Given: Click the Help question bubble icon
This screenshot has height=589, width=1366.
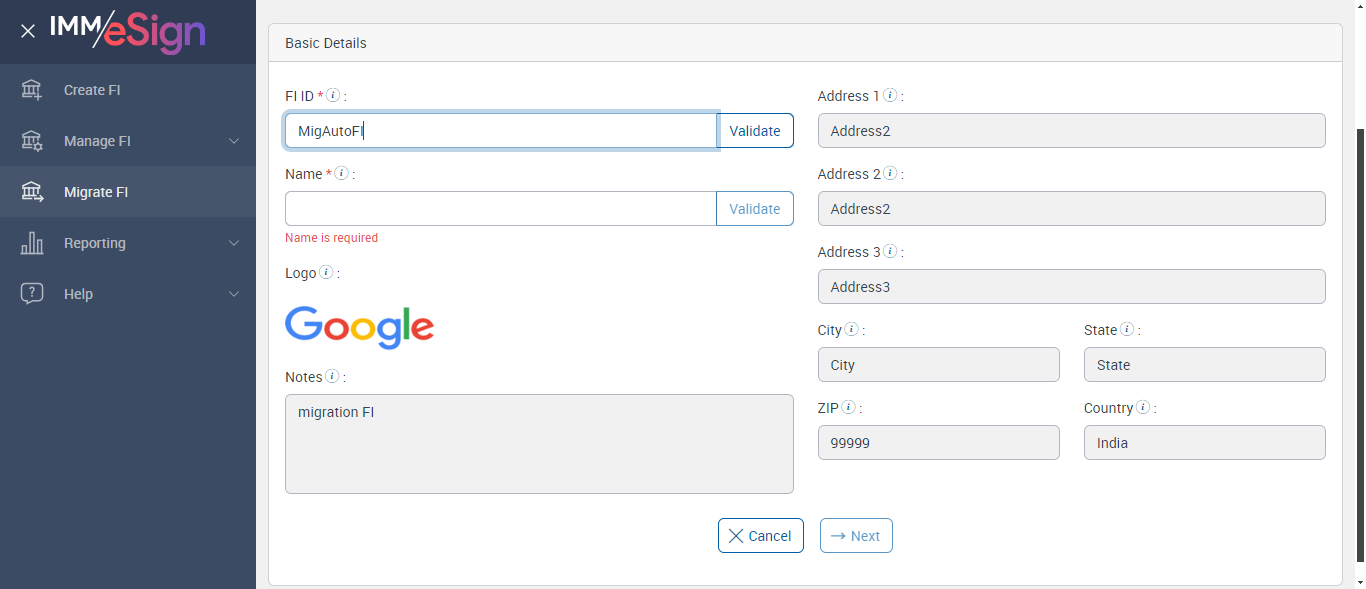Looking at the screenshot, I should [x=32, y=294].
